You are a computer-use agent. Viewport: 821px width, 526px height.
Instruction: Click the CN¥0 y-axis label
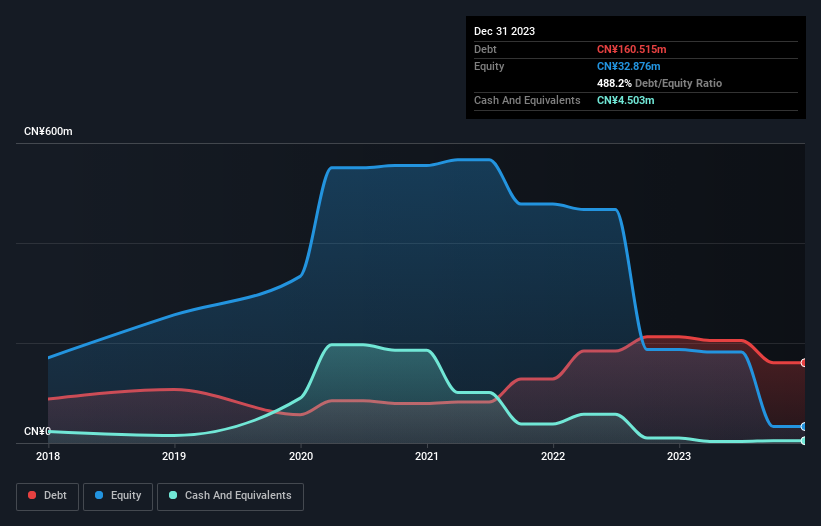click(x=37, y=431)
